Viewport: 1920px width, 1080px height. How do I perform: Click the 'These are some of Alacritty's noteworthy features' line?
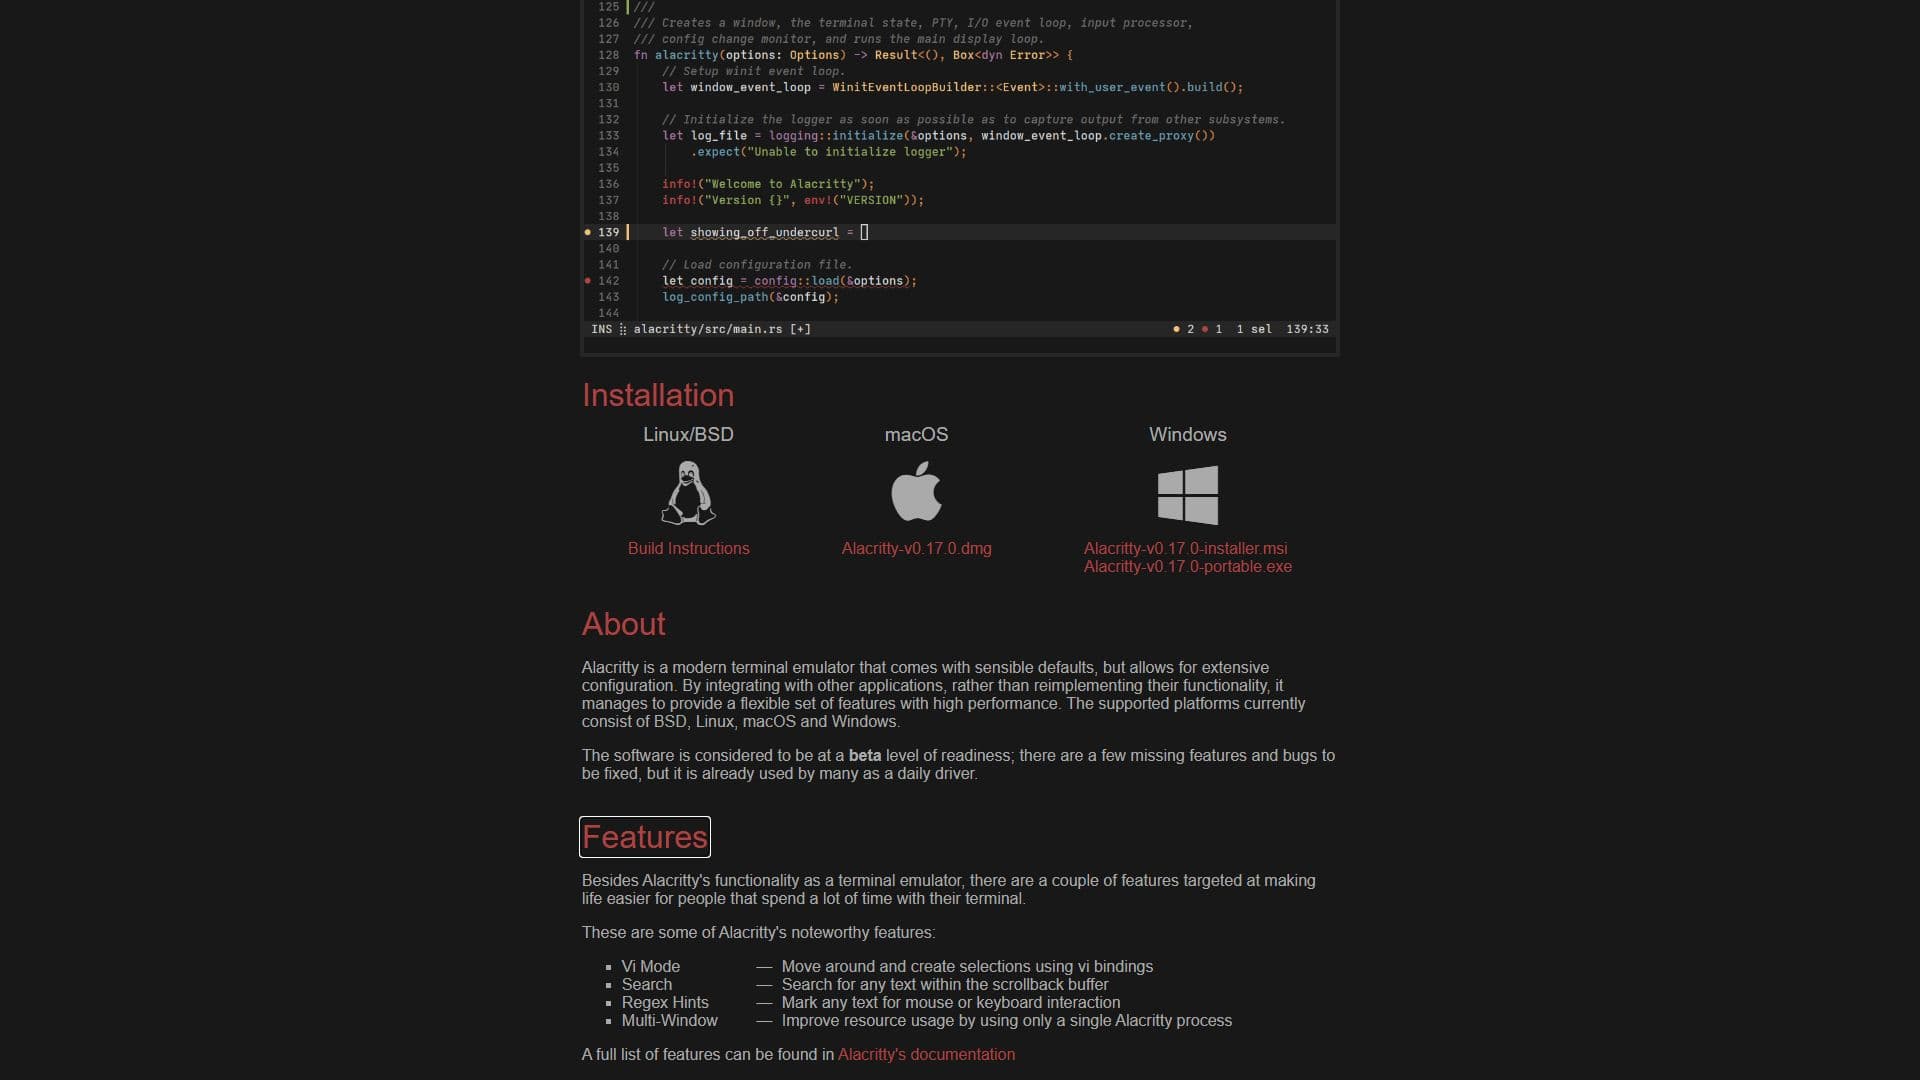click(759, 932)
